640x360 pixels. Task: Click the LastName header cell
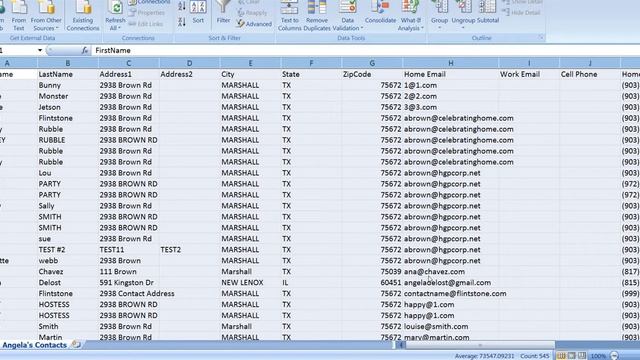(x=68, y=74)
